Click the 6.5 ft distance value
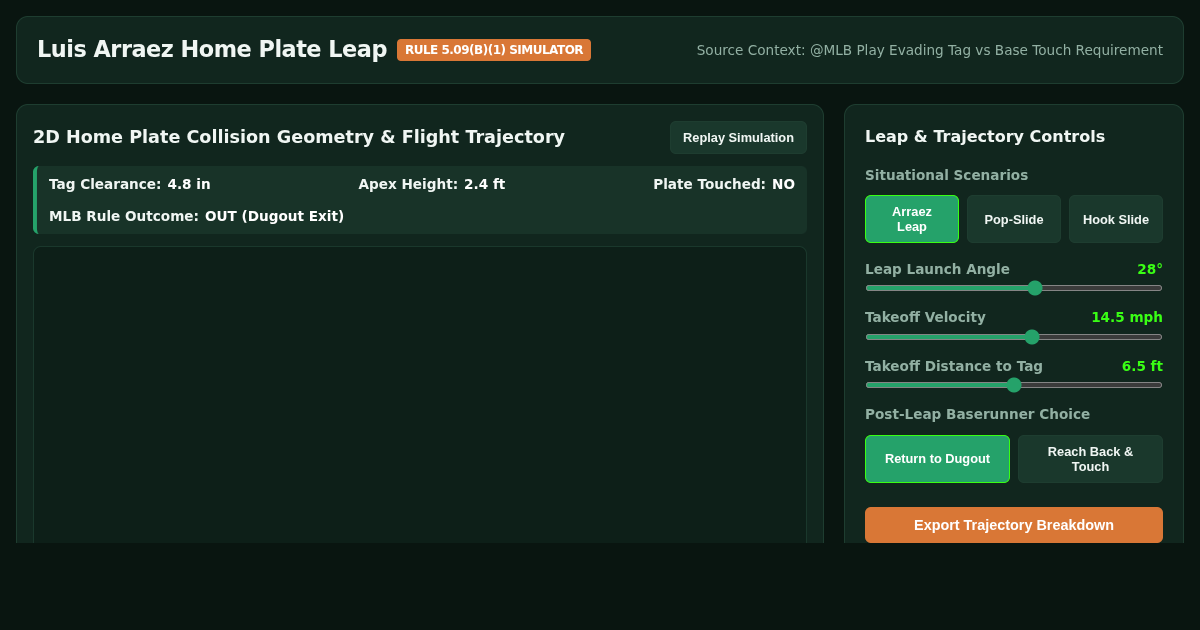 coord(1142,366)
